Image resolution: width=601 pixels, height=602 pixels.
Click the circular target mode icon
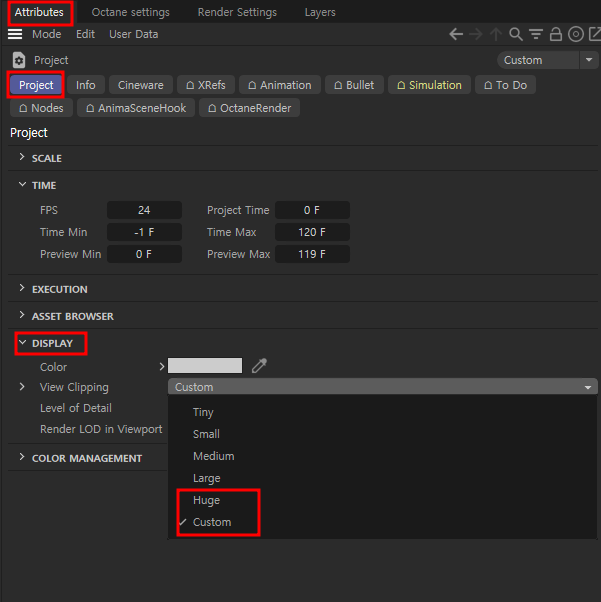pyautogui.click(x=575, y=34)
